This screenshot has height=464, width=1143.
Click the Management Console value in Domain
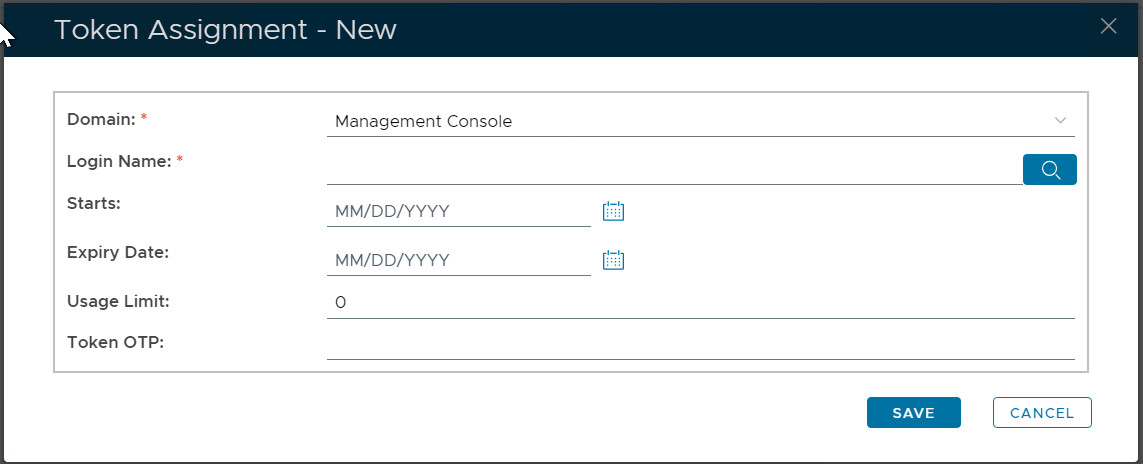pos(424,122)
